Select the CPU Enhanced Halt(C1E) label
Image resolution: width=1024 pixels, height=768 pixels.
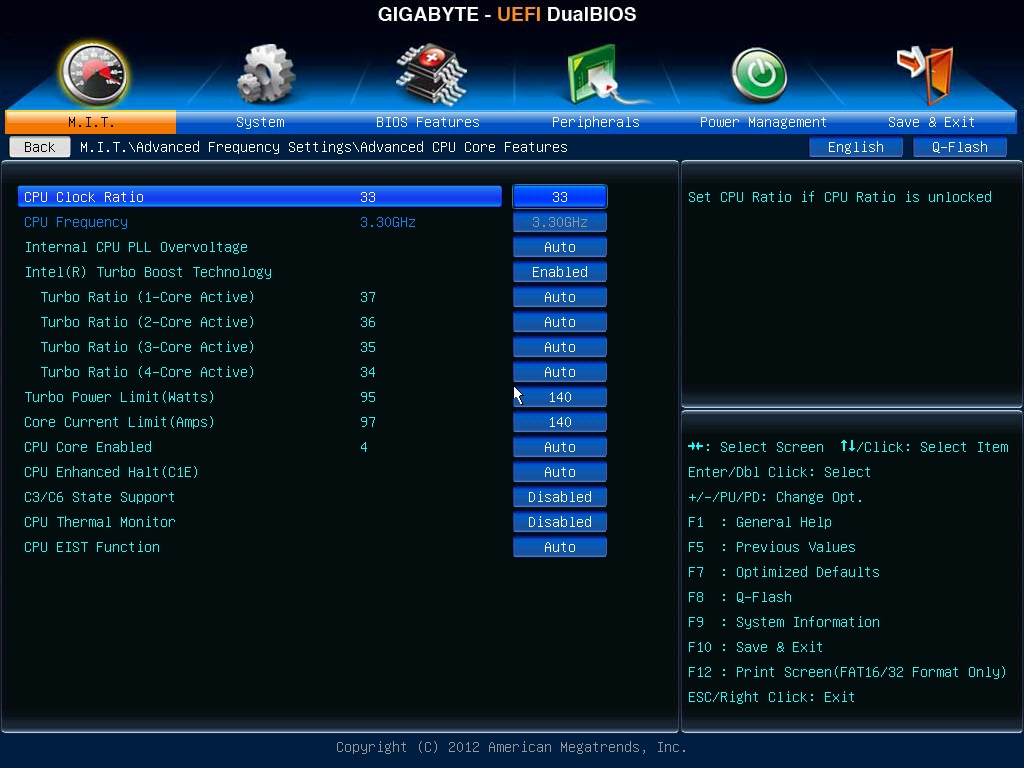(x=111, y=472)
